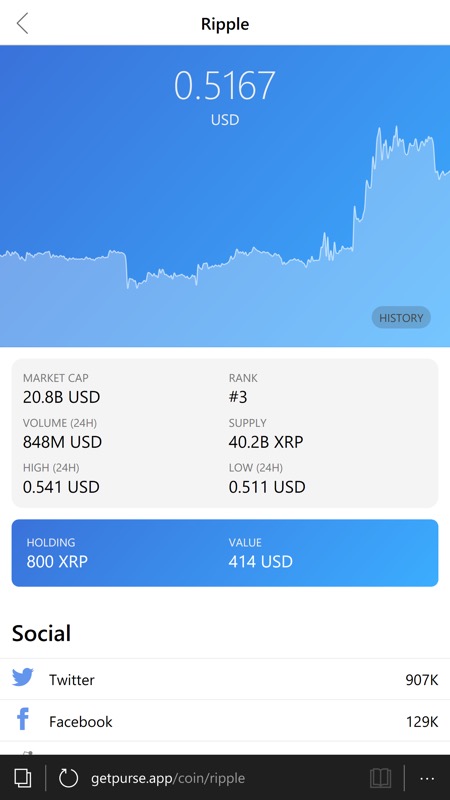Open the Twitter social row
450x800 pixels.
point(225,679)
